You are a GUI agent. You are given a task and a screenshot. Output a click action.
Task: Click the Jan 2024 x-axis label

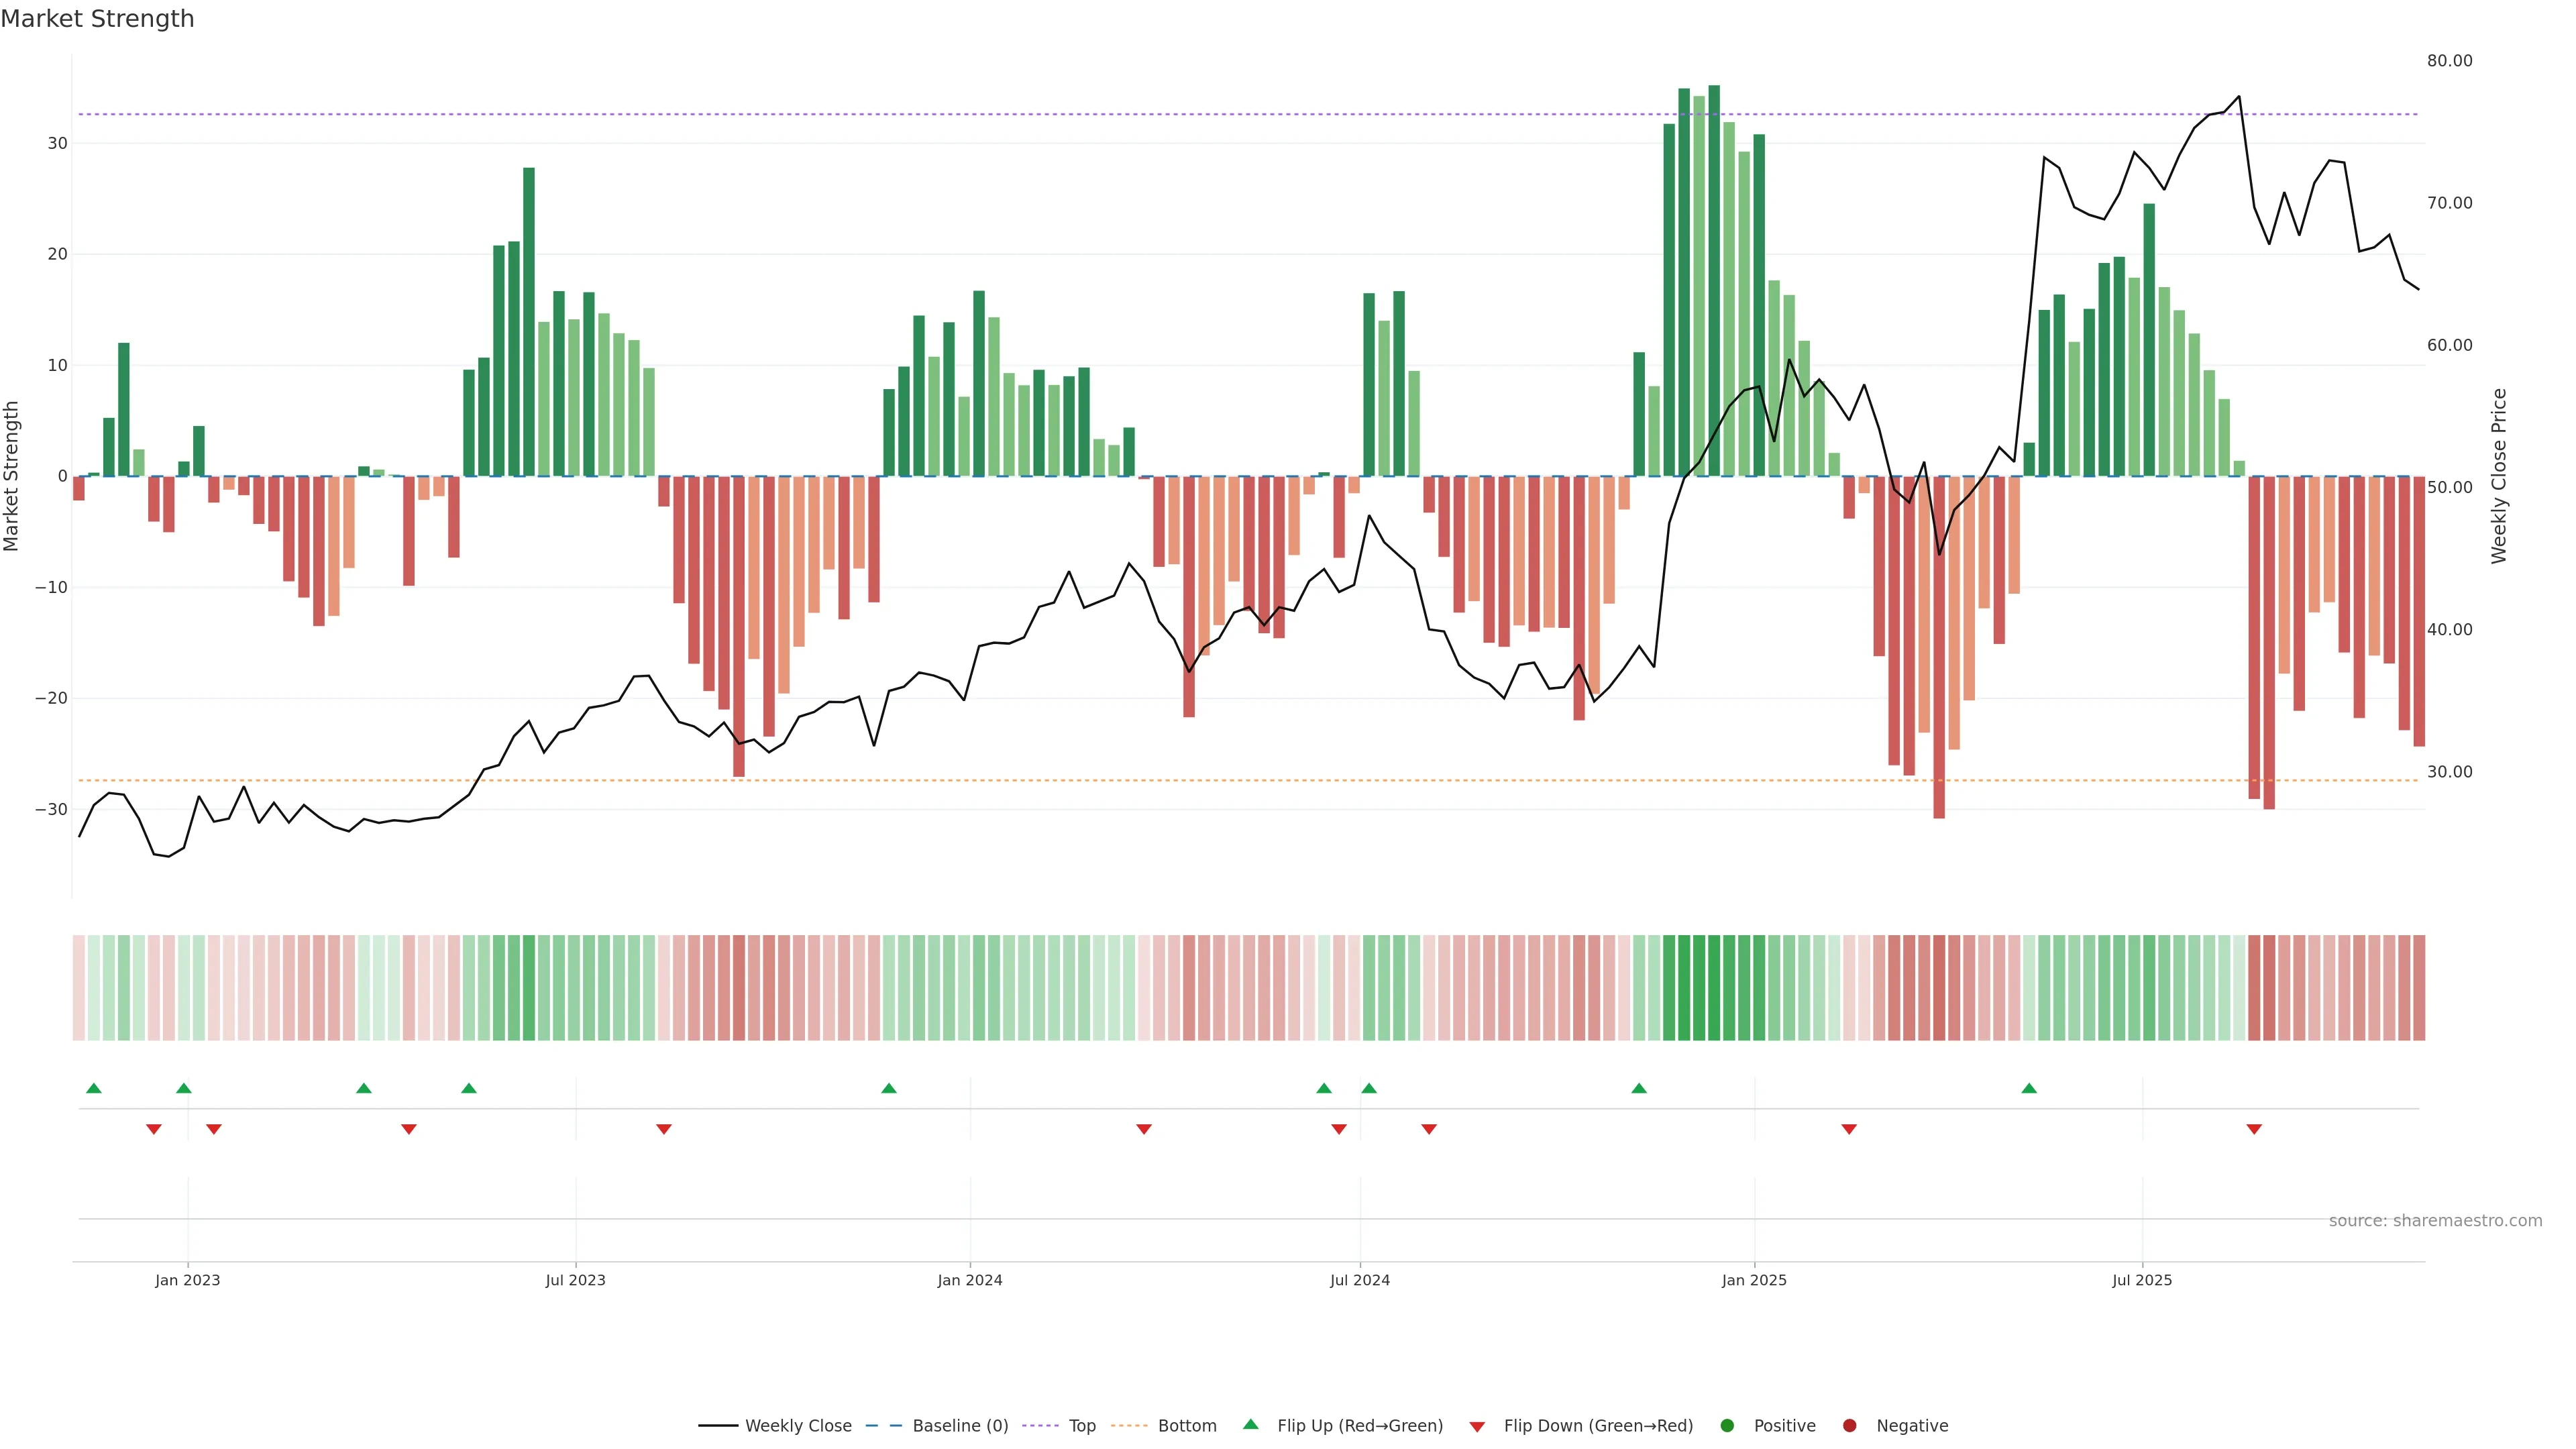click(x=969, y=1280)
